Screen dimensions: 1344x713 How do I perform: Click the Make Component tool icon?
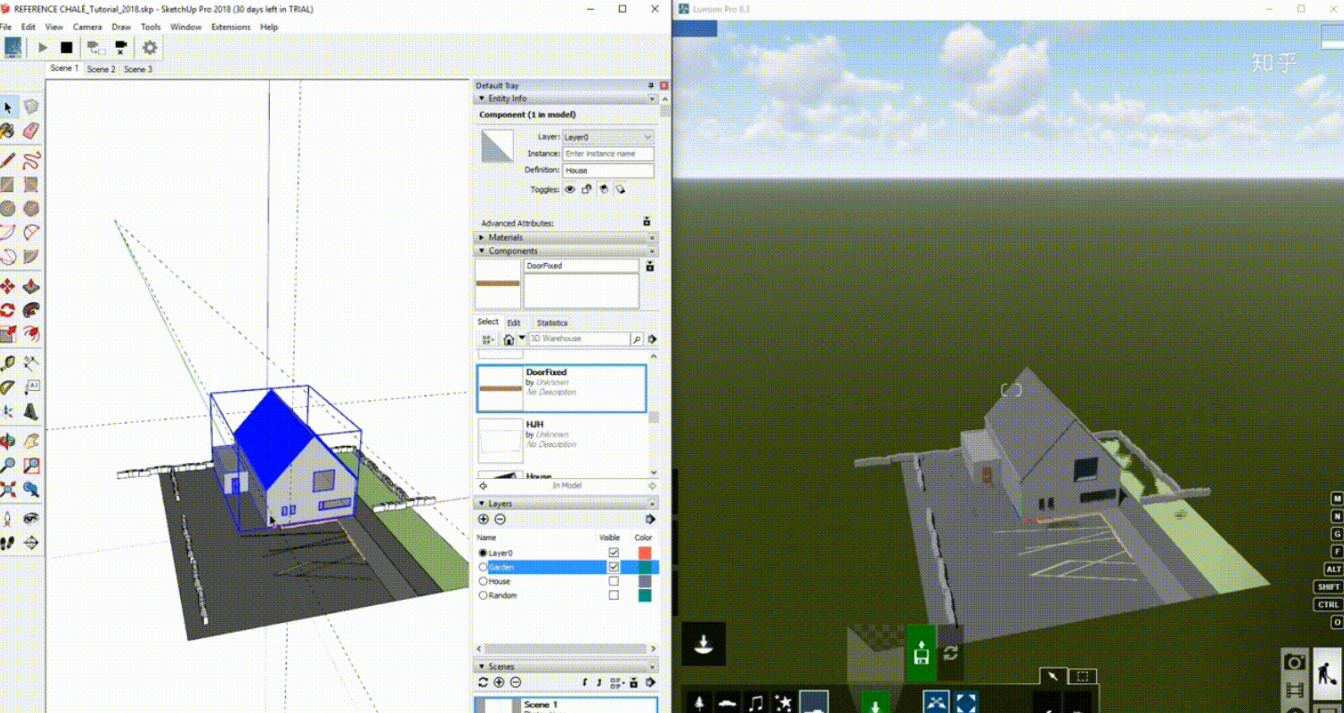[31, 107]
